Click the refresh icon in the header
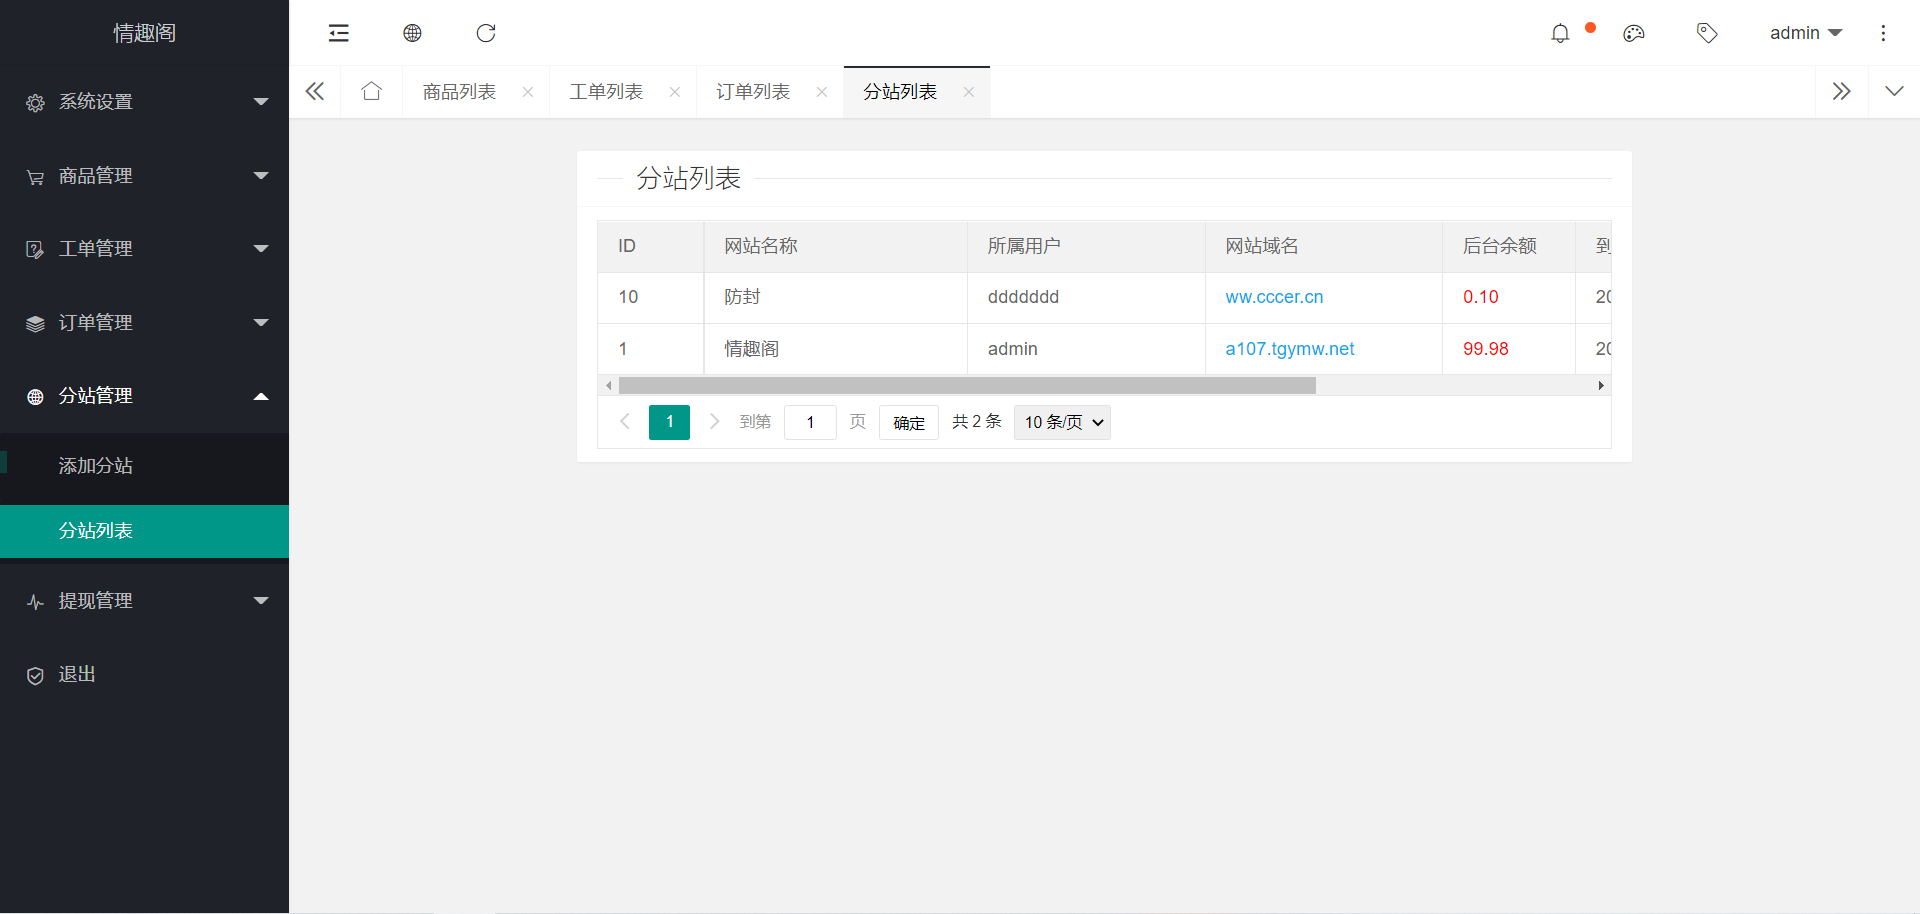The width and height of the screenshot is (1920, 914). click(x=486, y=33)
